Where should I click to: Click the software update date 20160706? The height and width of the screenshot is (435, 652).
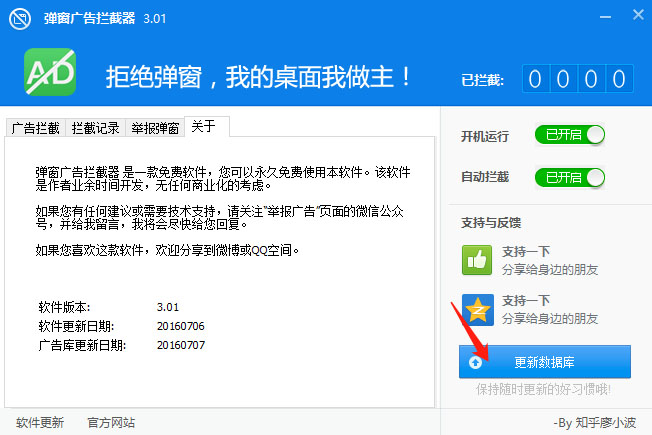click(x=181, y=326)
